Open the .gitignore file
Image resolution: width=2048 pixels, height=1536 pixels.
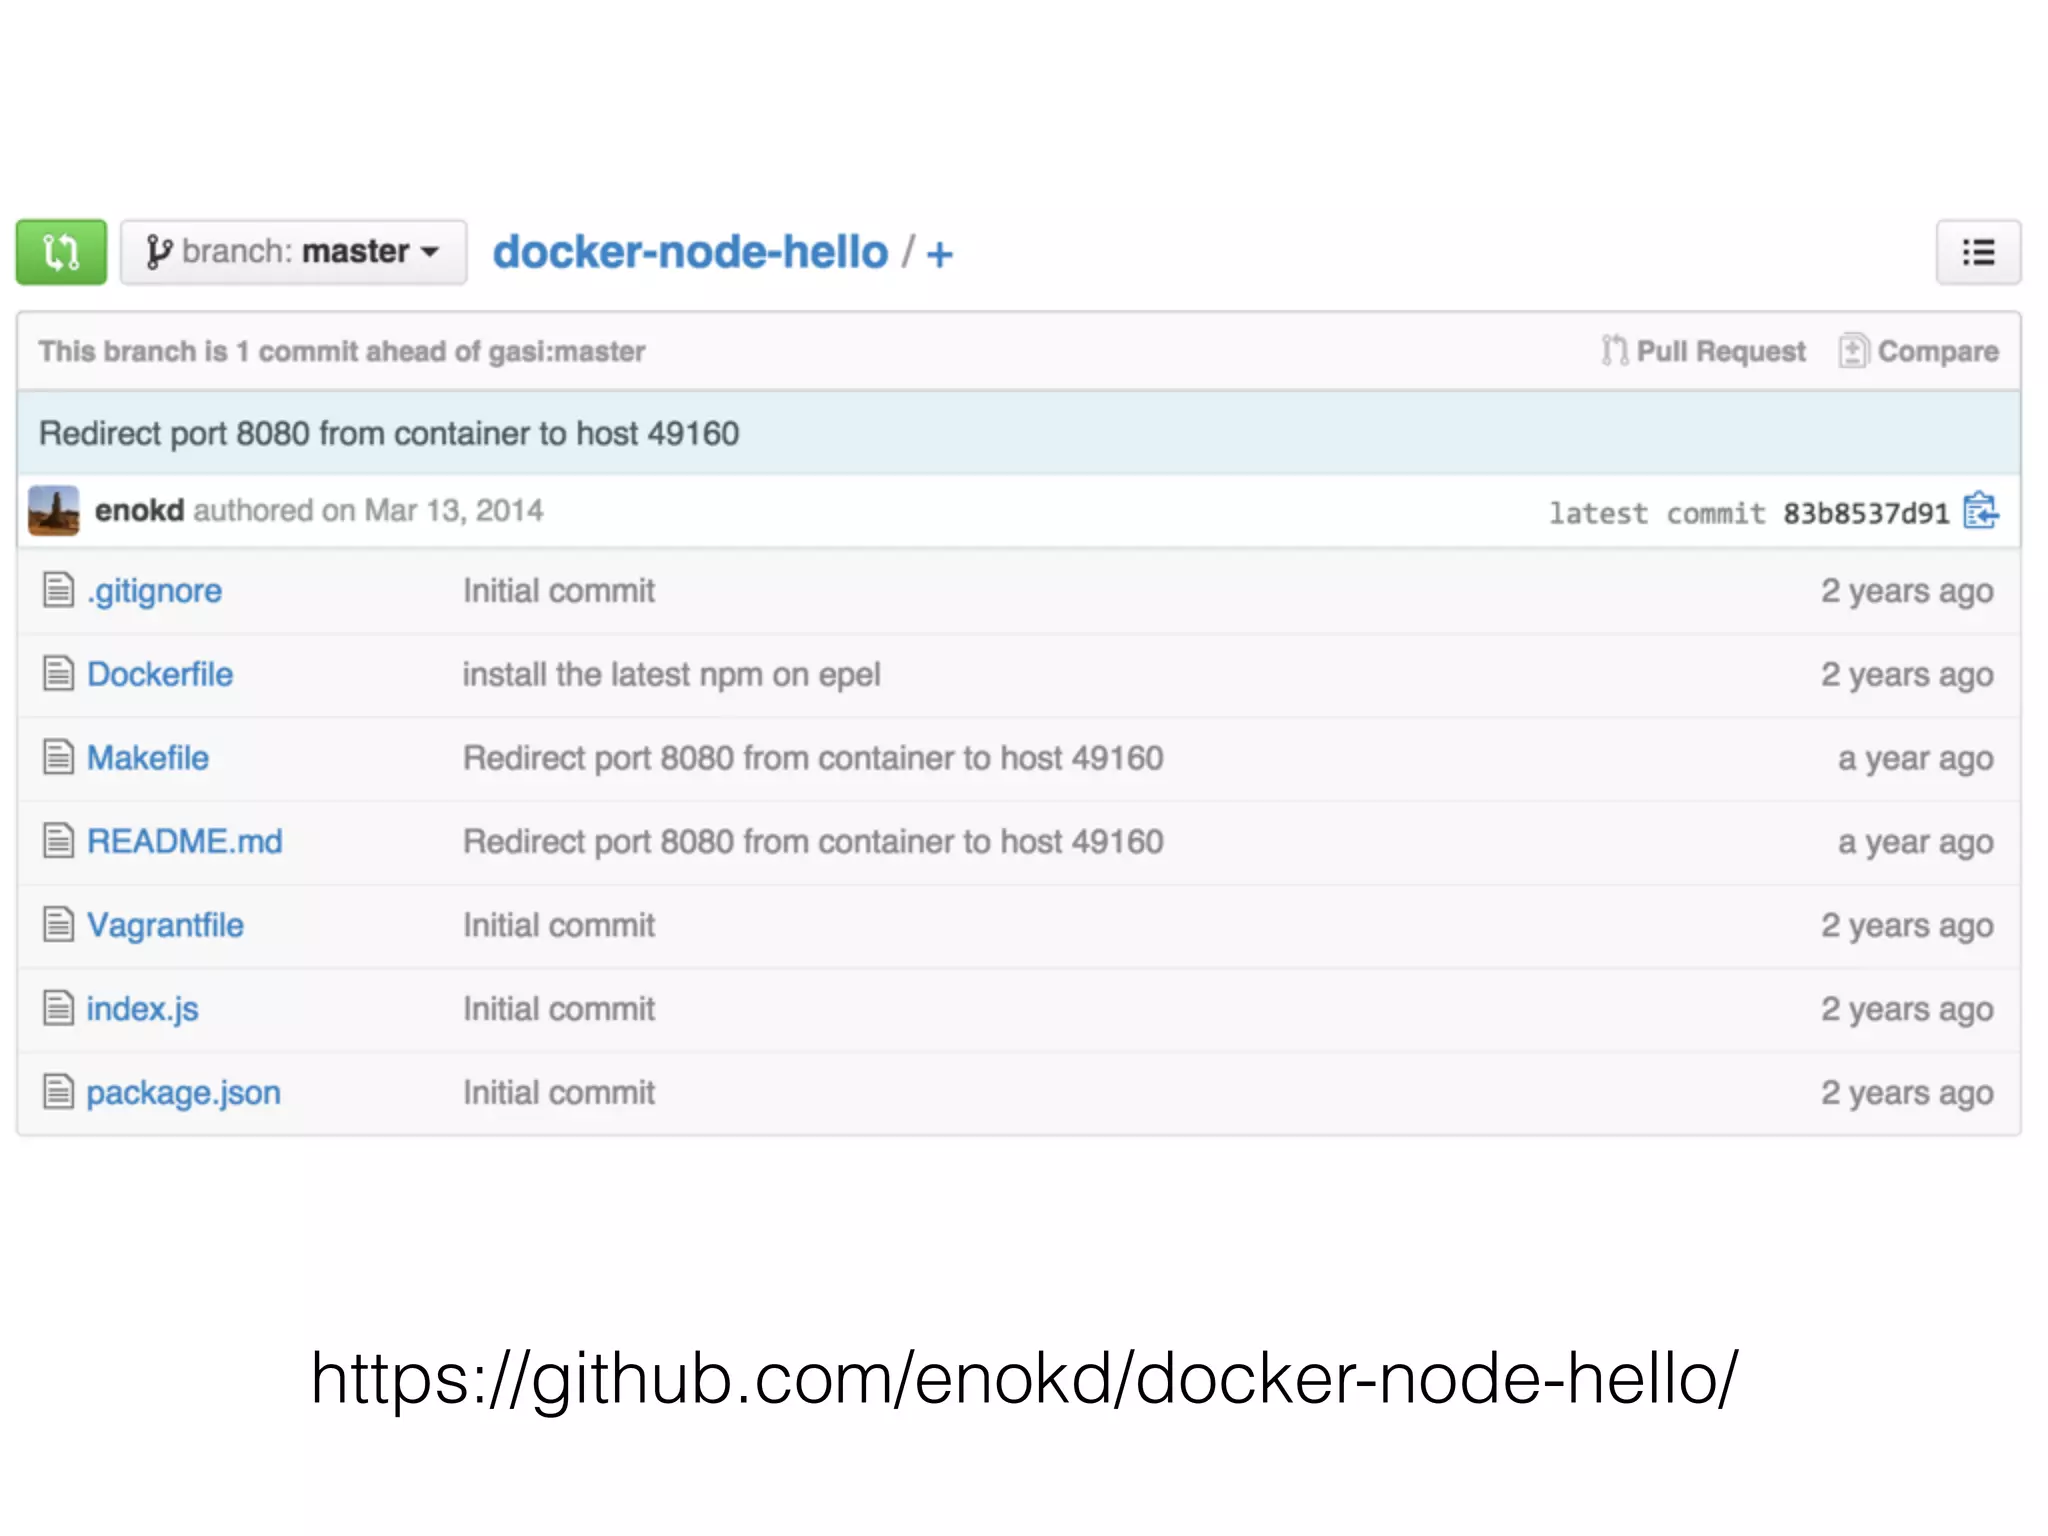(154, 591)
